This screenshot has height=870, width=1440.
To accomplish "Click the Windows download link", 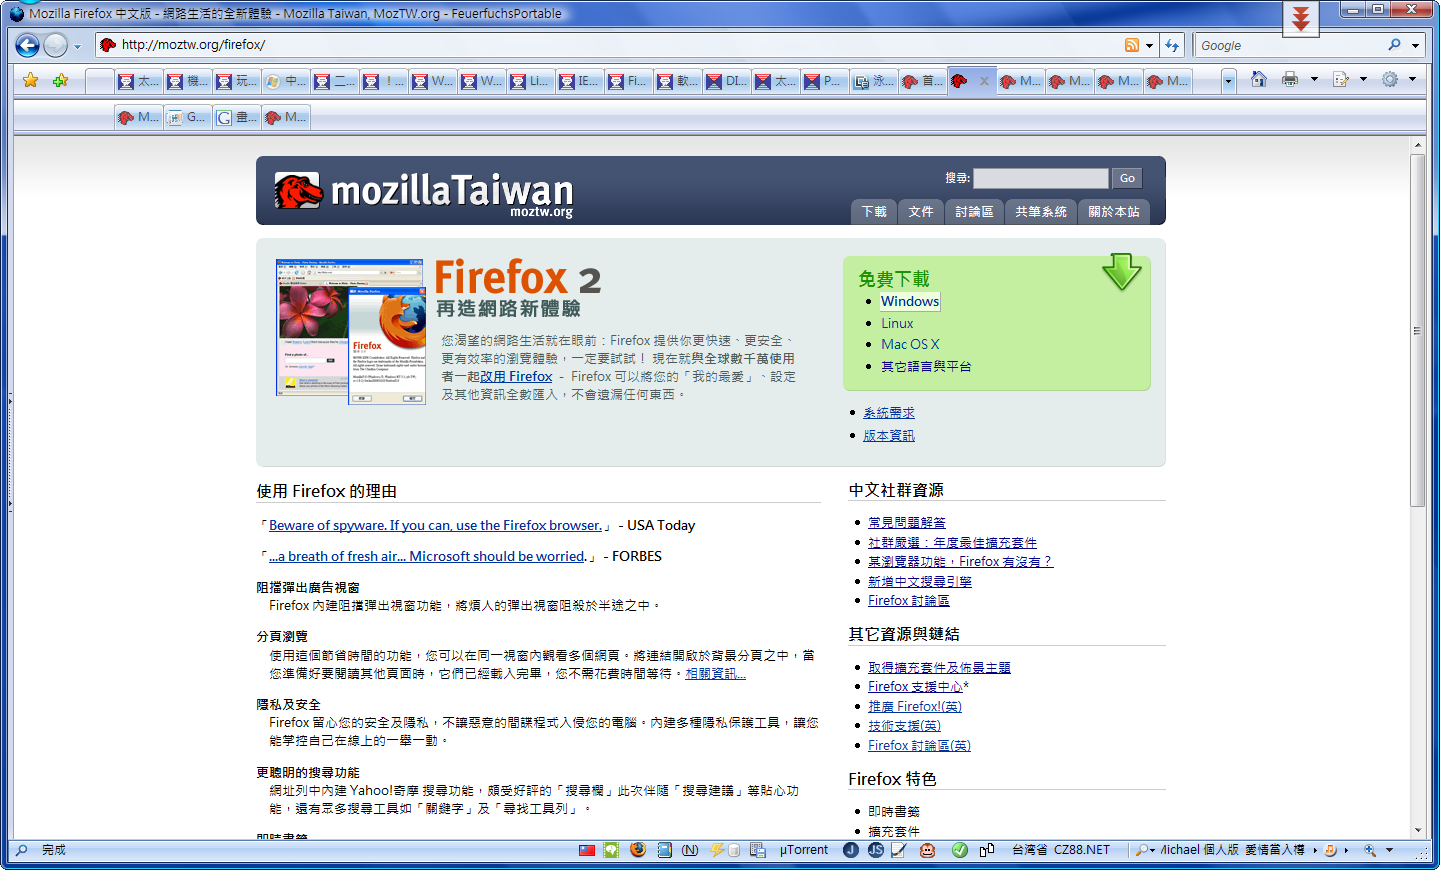I will 910,301.
